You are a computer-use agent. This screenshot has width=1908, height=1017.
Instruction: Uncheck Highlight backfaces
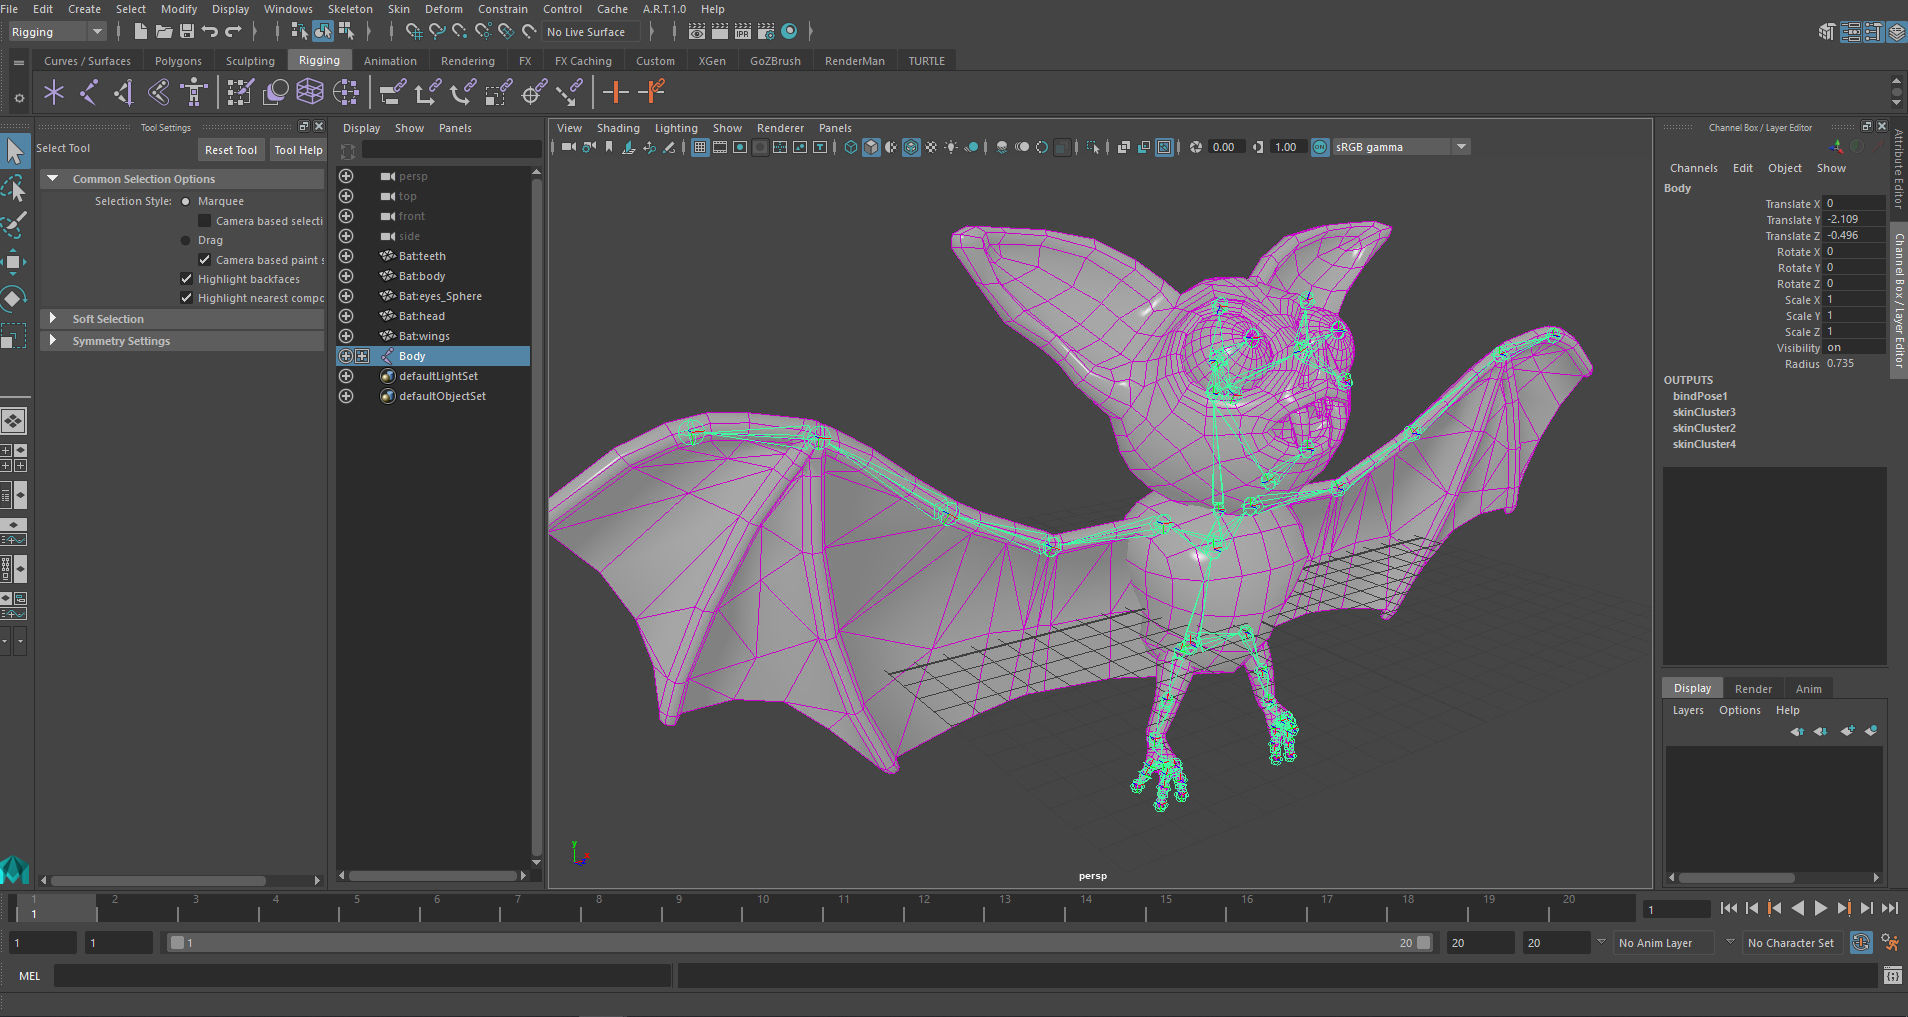click(186, 279)
